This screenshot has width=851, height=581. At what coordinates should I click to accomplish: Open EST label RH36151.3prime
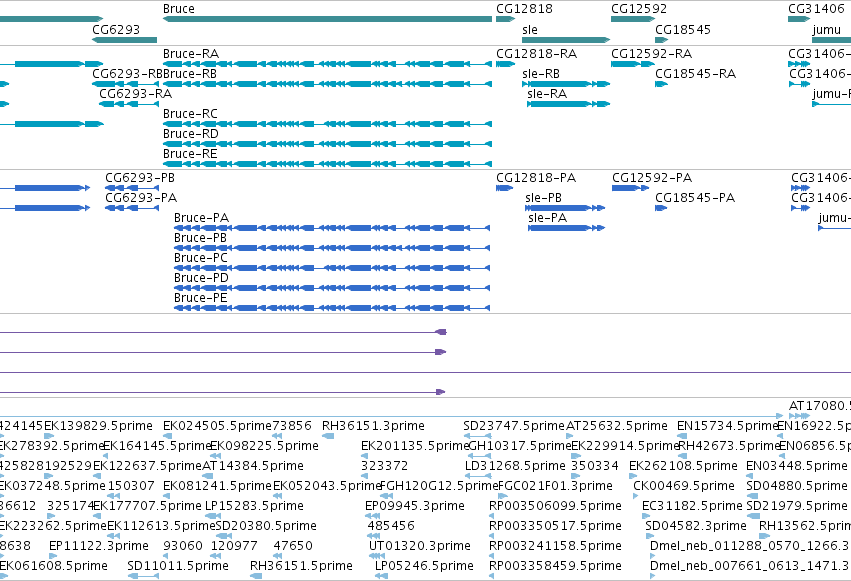pos(373,426)
